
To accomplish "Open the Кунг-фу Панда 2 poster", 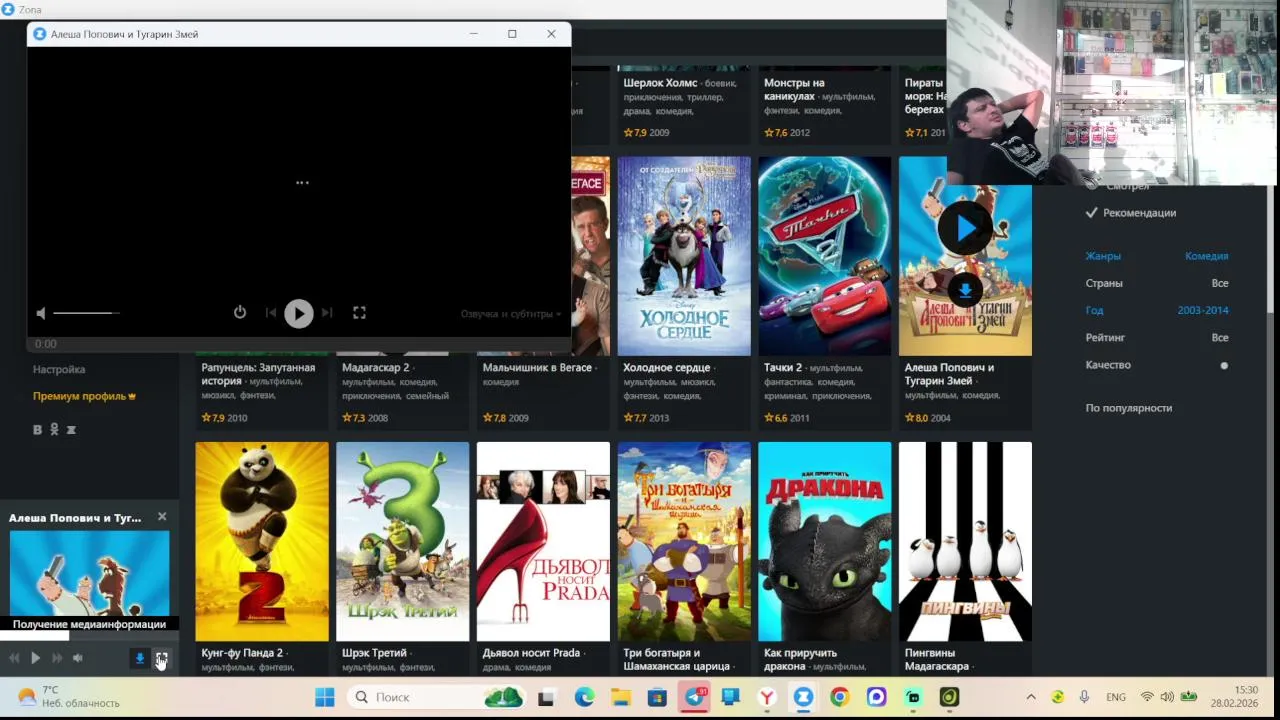I will pos(262,541).
